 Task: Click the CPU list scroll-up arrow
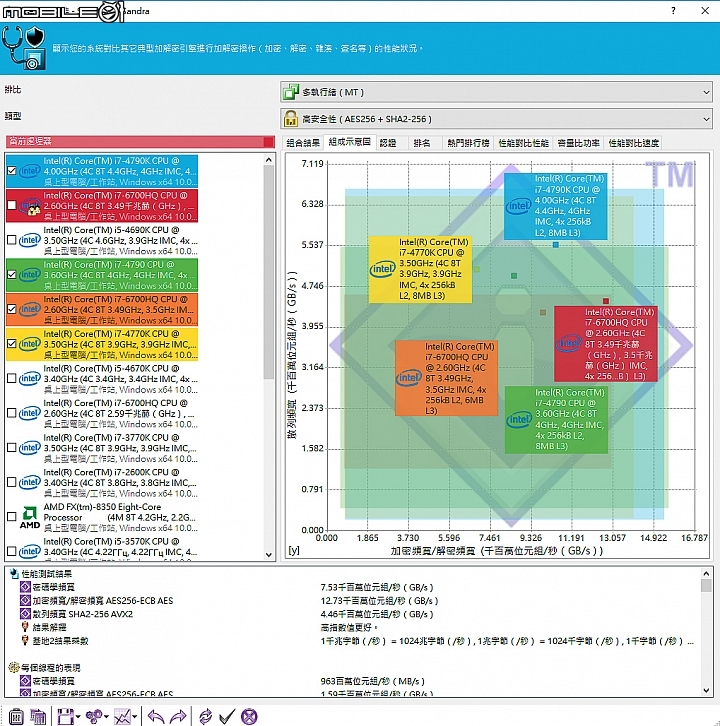269,160
